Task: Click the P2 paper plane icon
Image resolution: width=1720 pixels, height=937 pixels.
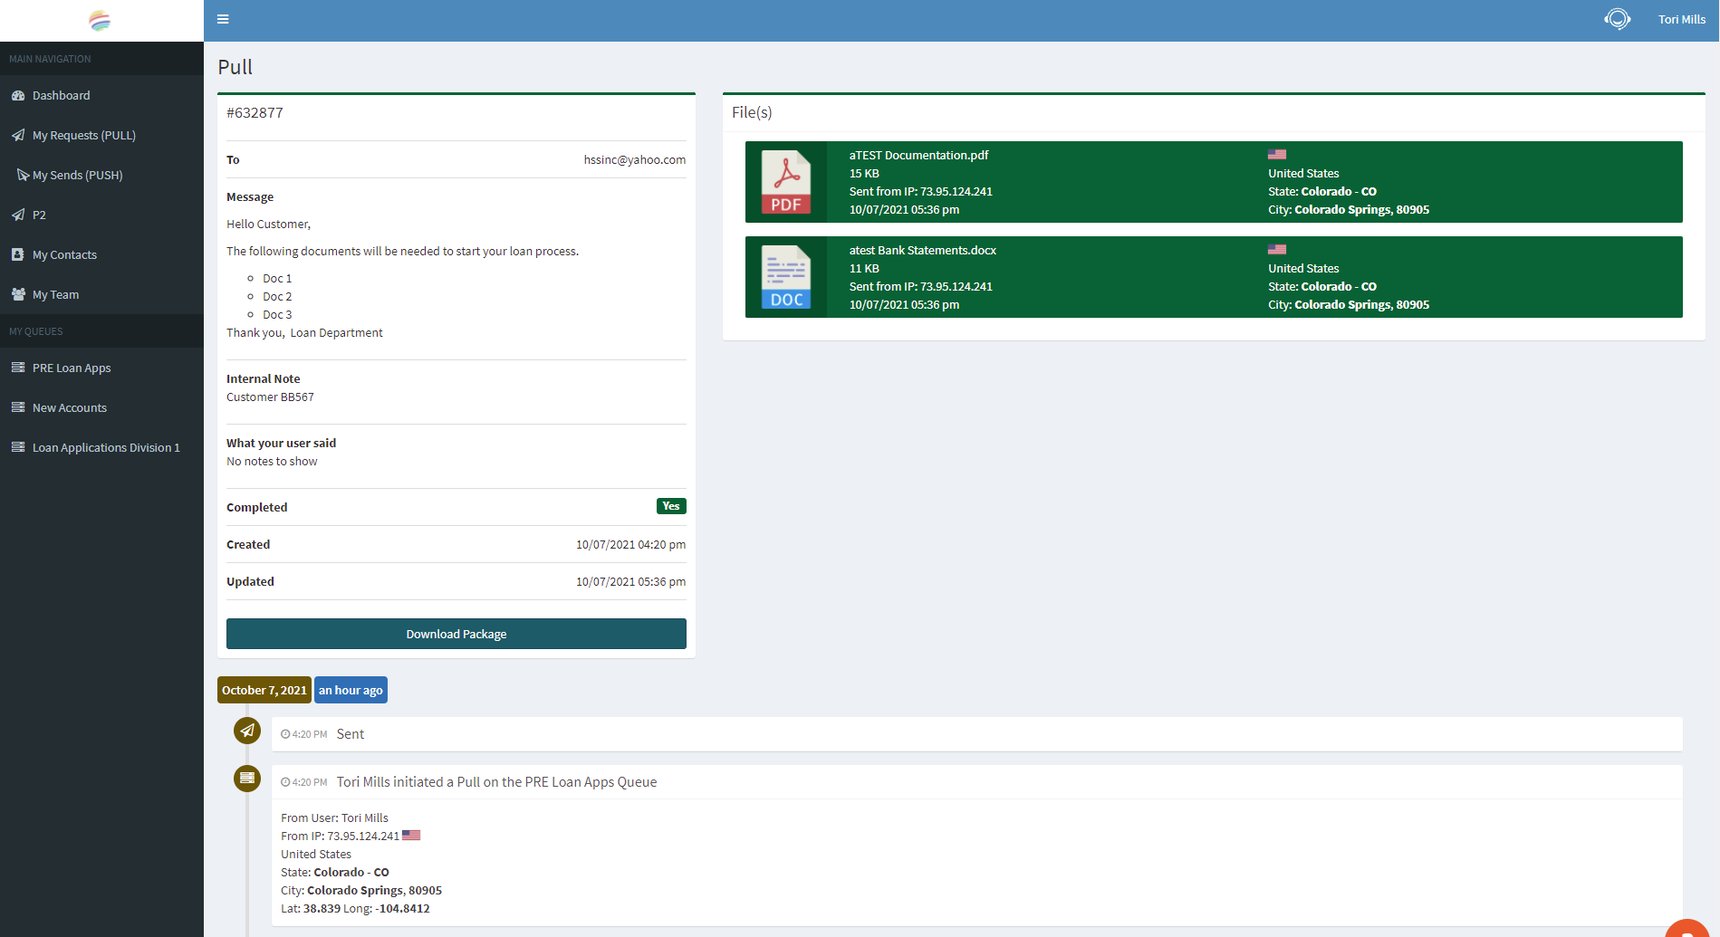Action: pos(18,215)
